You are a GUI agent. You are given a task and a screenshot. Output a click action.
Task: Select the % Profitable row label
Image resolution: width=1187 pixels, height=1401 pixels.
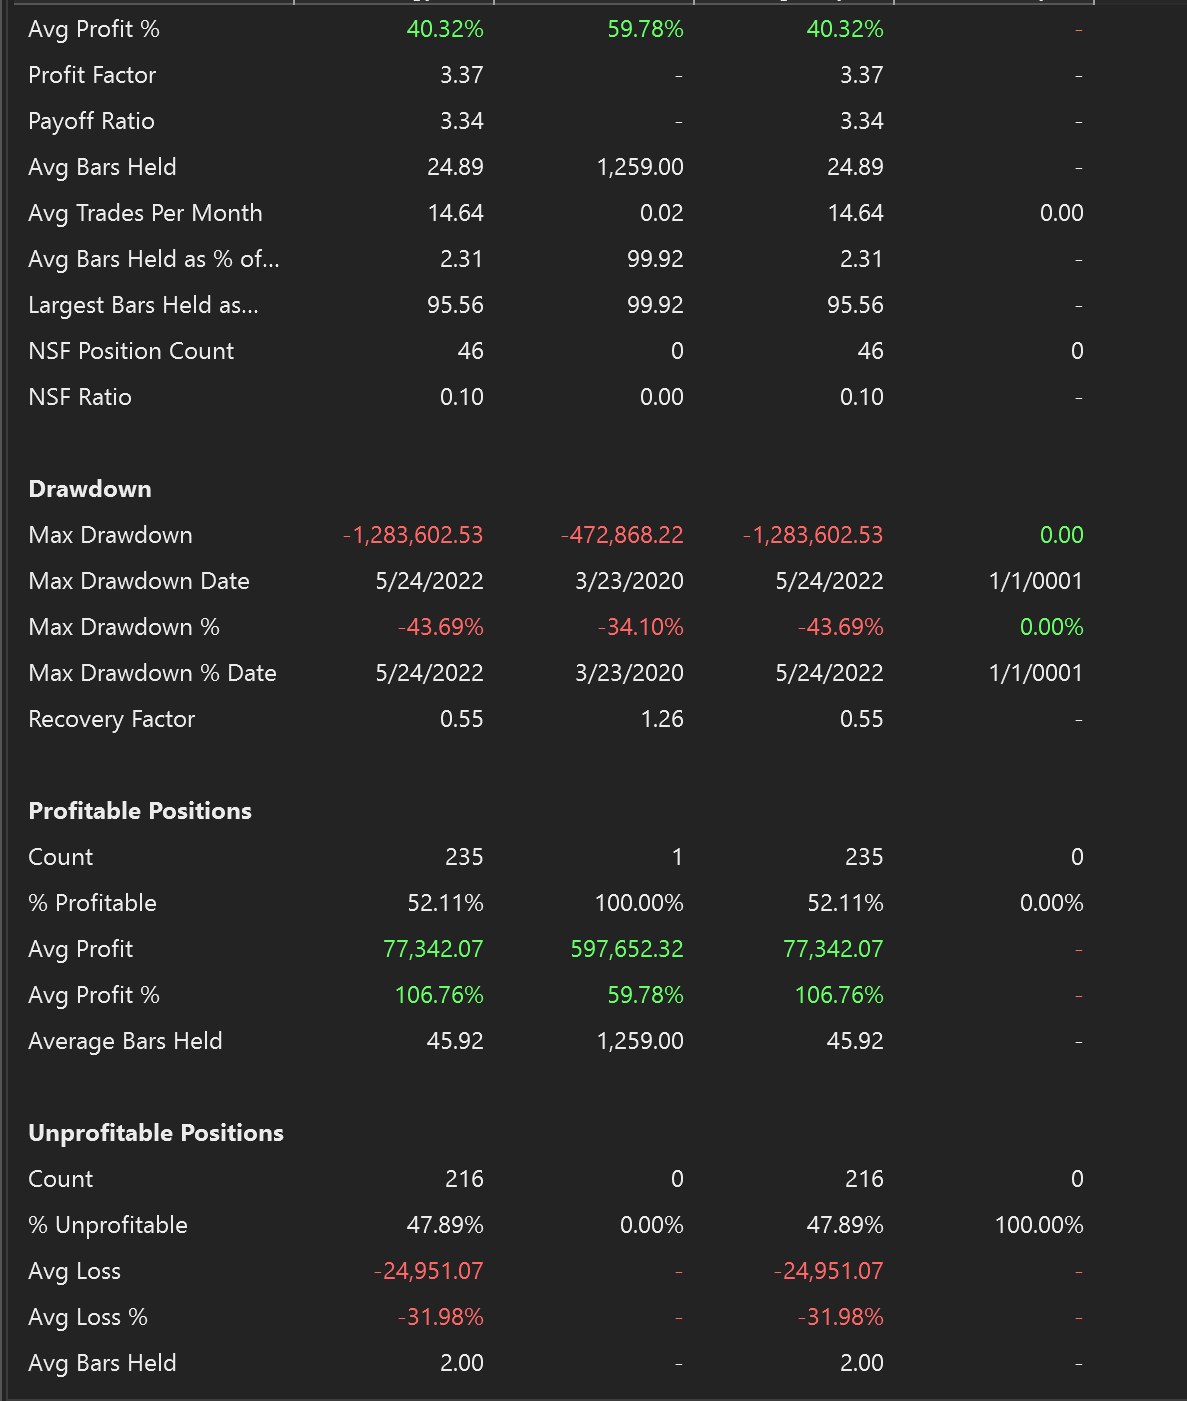93,903
